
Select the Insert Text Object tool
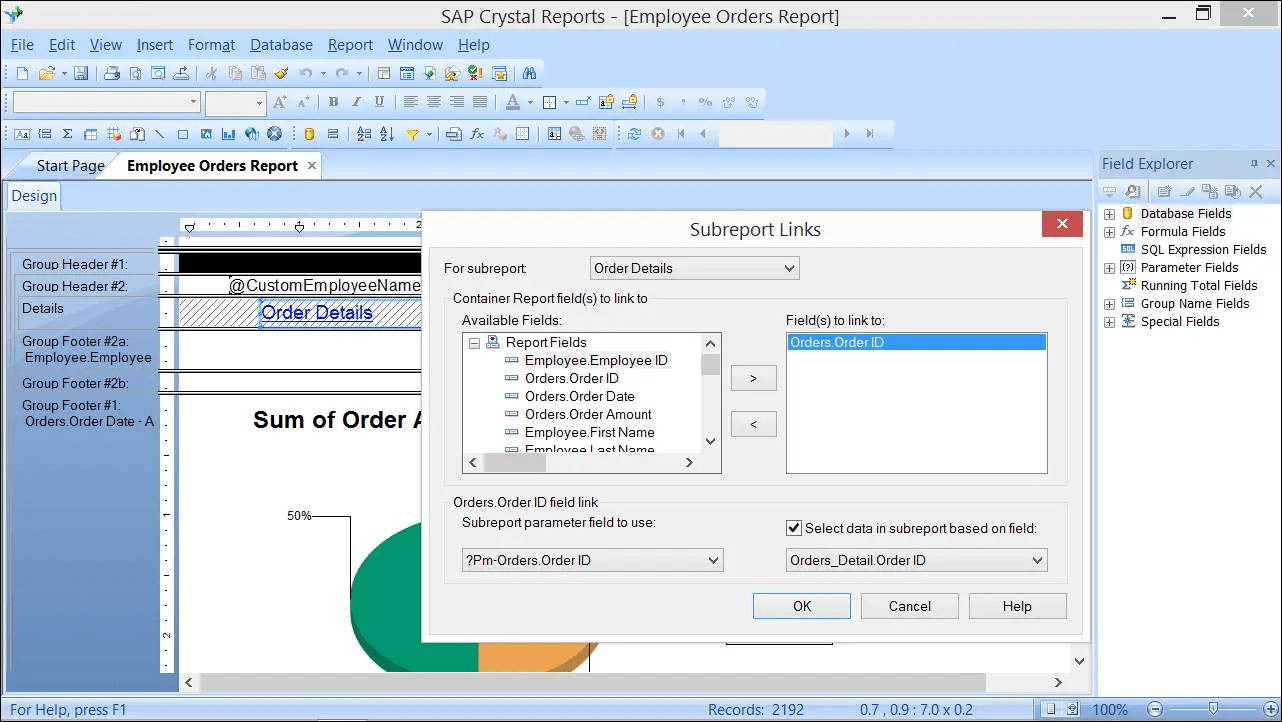21,133
